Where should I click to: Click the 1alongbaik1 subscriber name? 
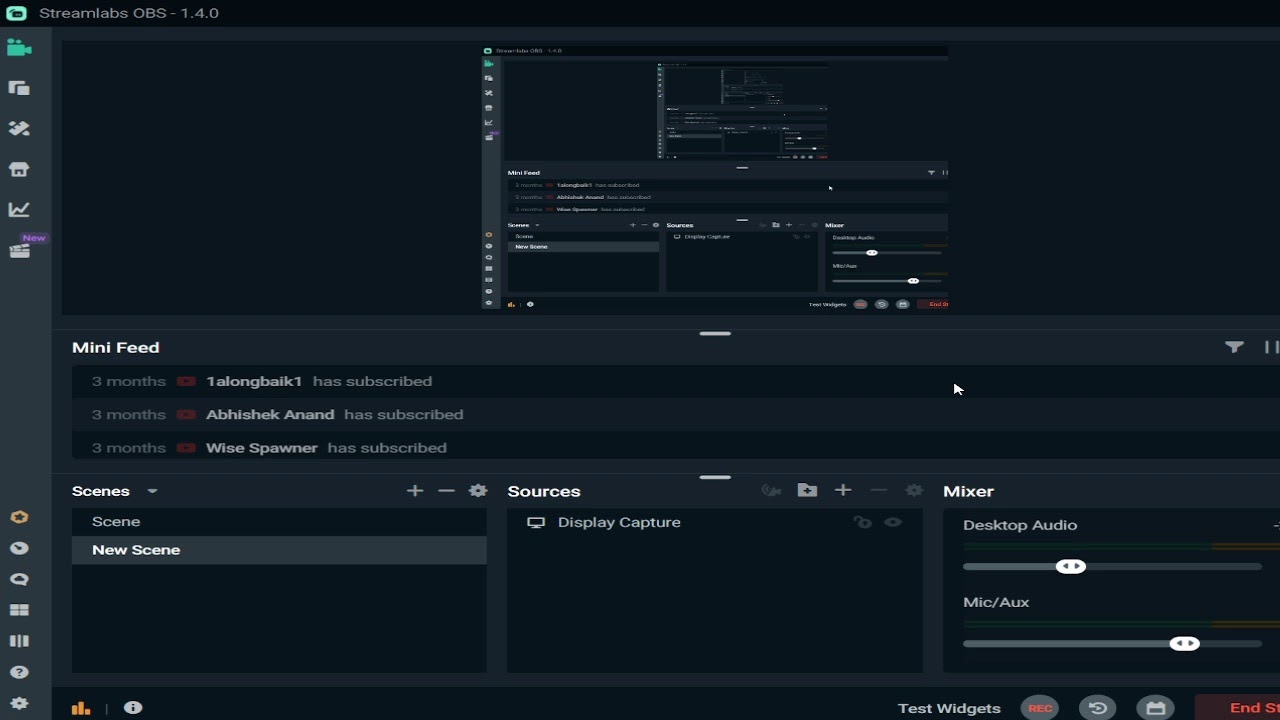pos(254,381)
